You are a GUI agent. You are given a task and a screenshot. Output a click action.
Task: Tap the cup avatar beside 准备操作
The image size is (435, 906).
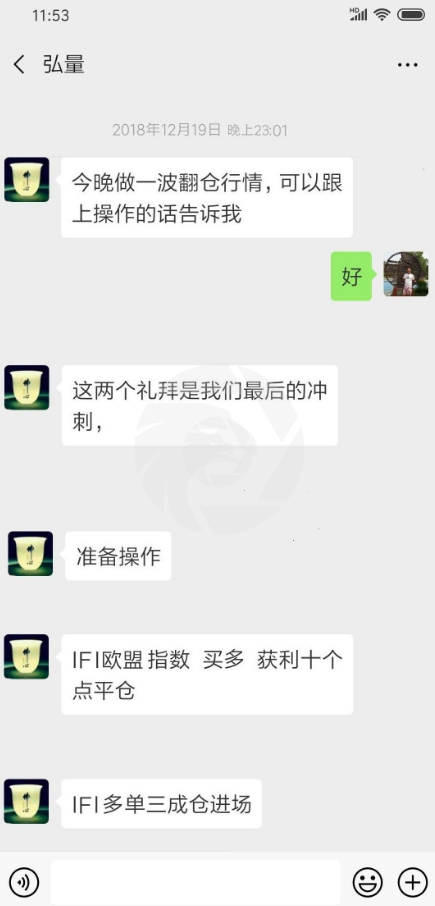point(30,554)
